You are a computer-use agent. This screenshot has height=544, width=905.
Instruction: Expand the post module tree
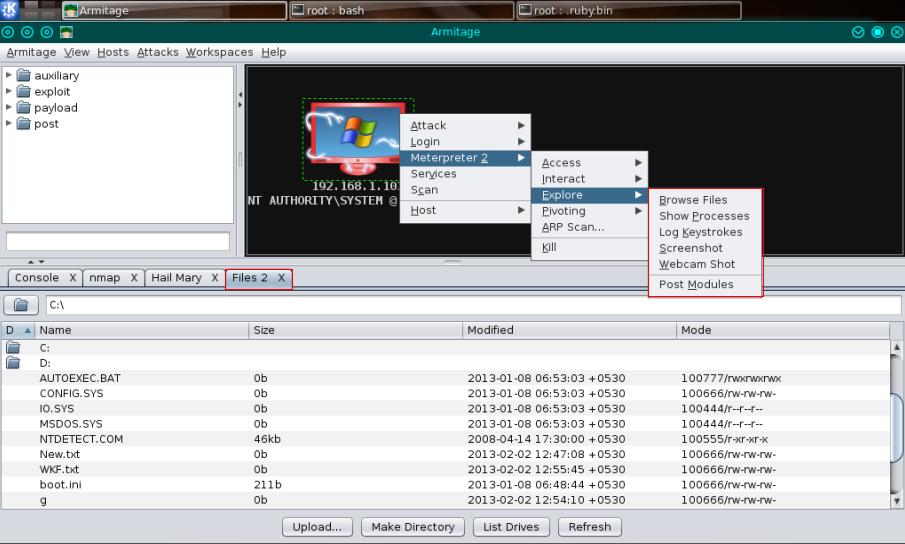[9, 123]
